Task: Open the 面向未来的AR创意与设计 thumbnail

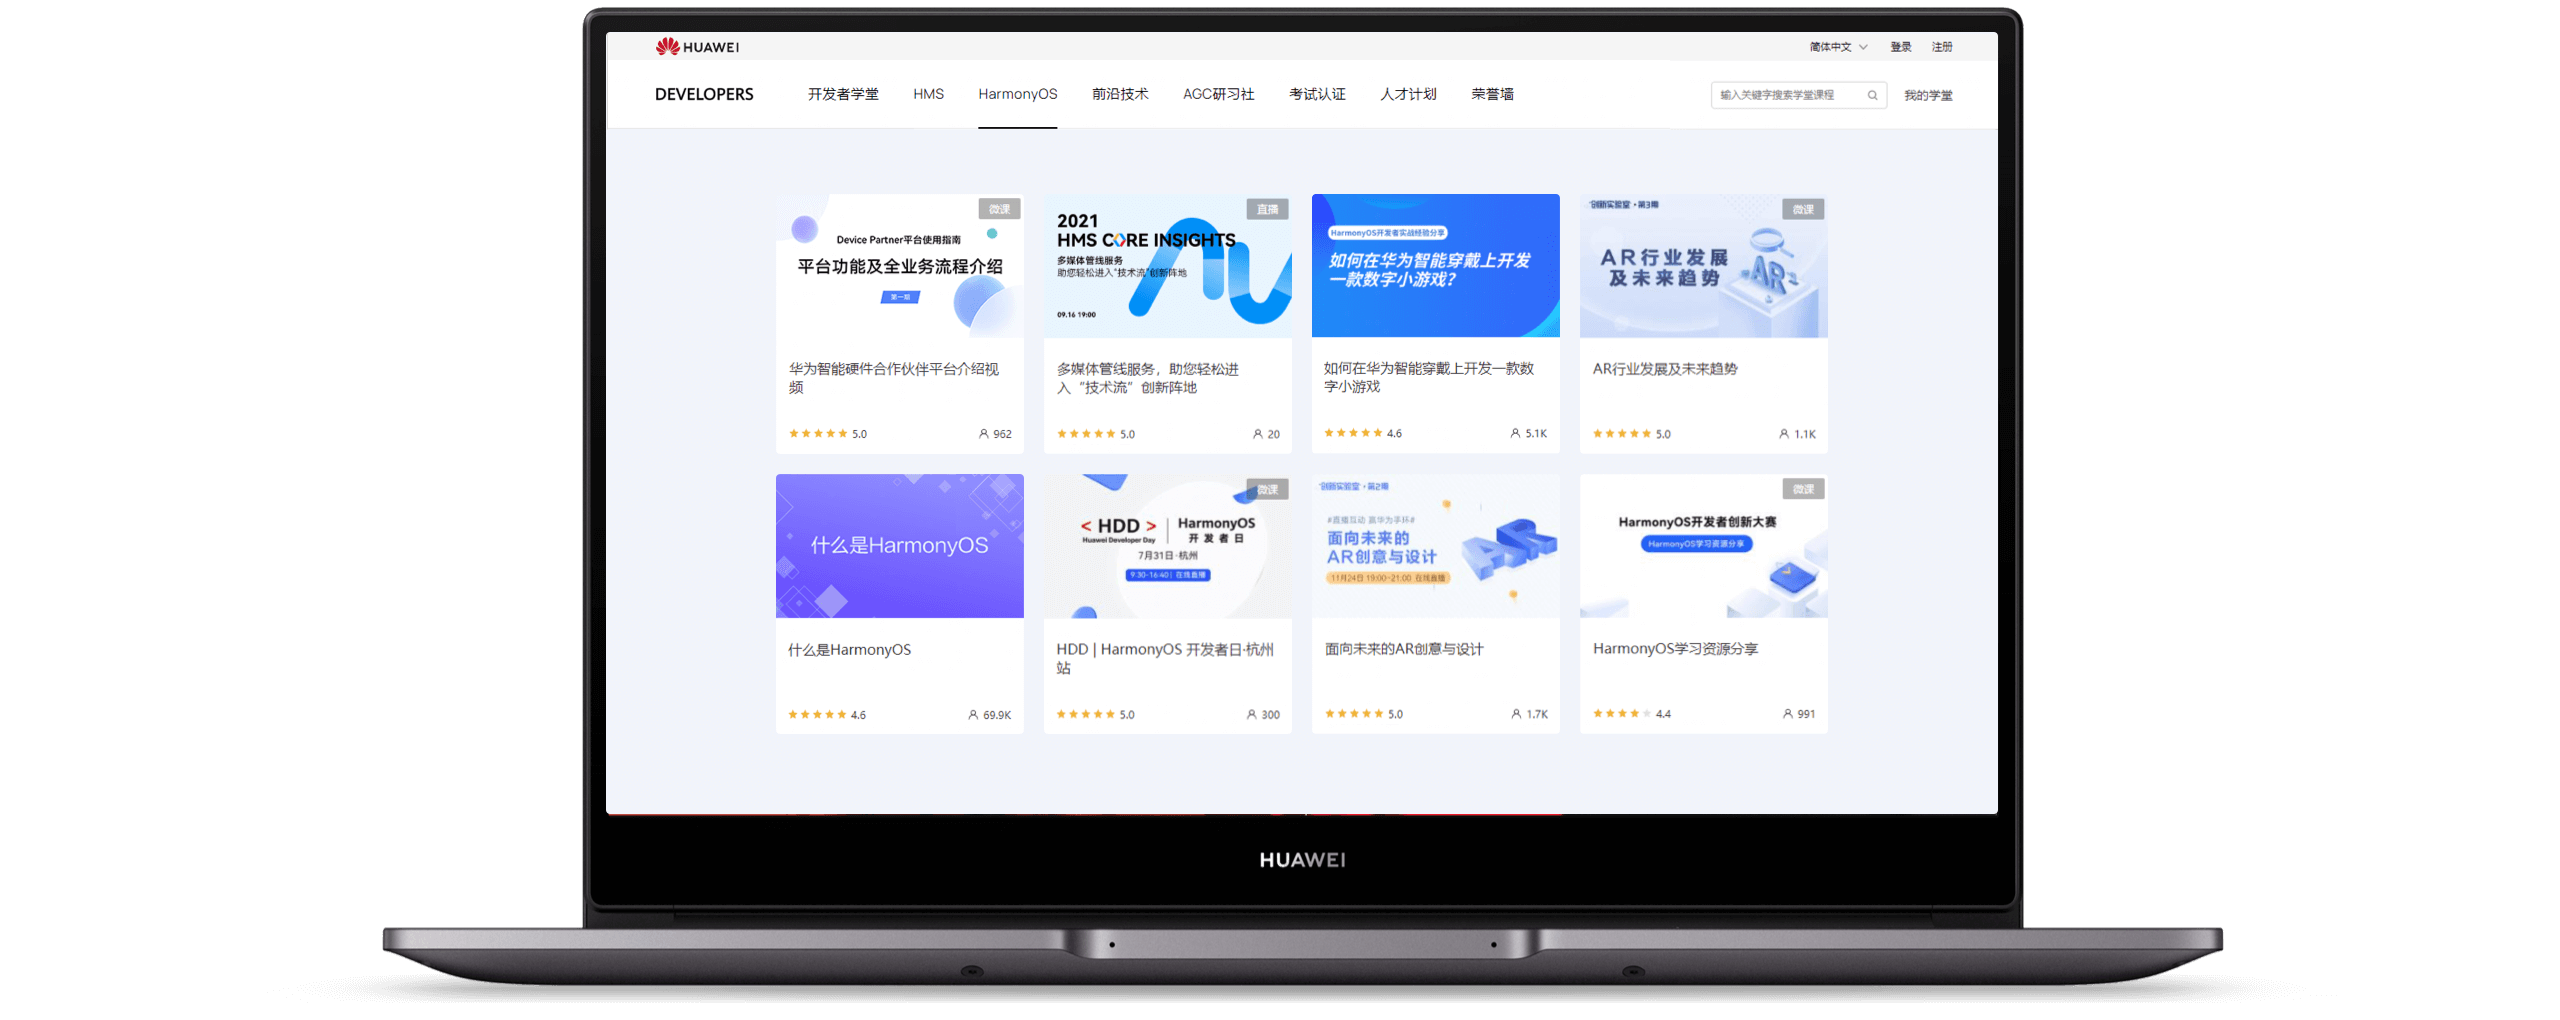Action: click(x=1435, y=546)
